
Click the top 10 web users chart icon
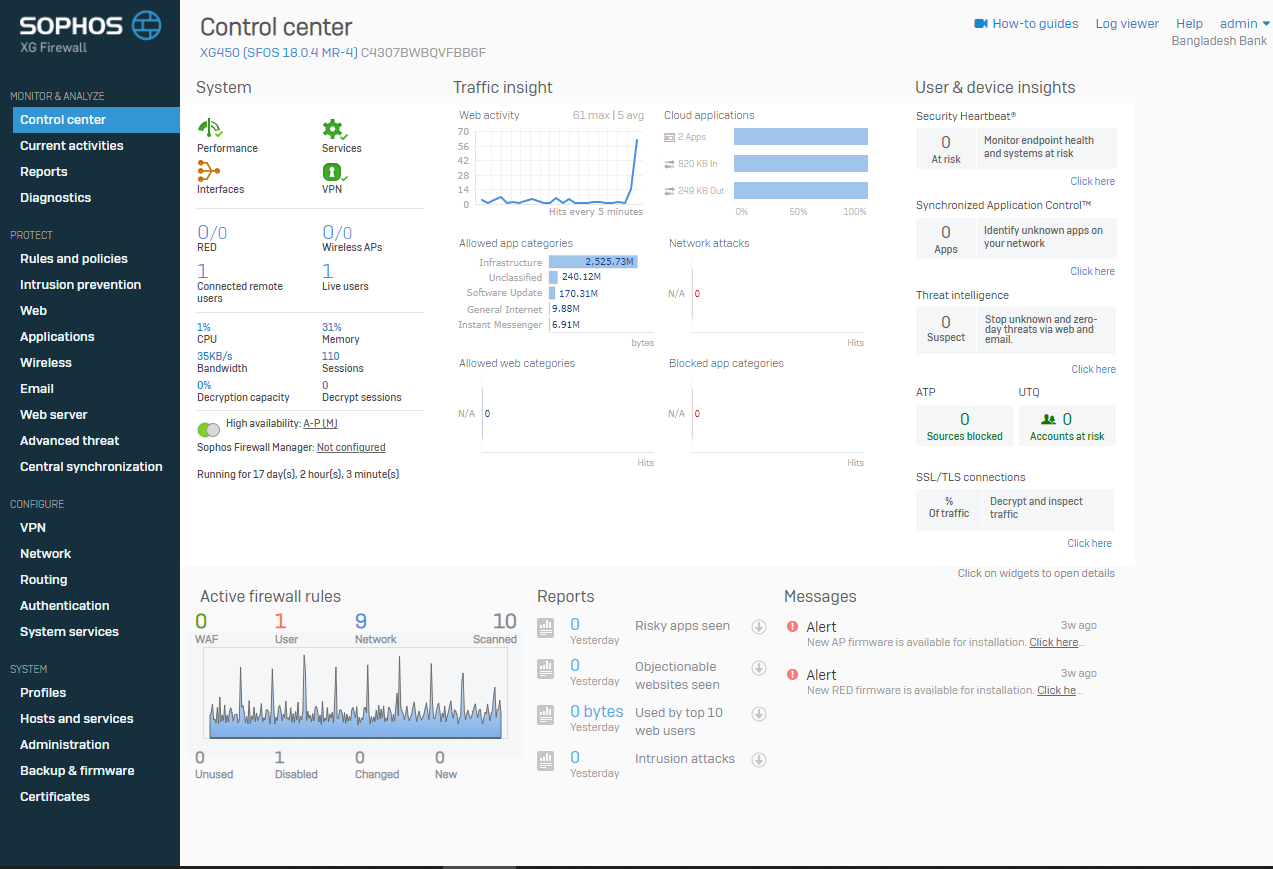546,715
